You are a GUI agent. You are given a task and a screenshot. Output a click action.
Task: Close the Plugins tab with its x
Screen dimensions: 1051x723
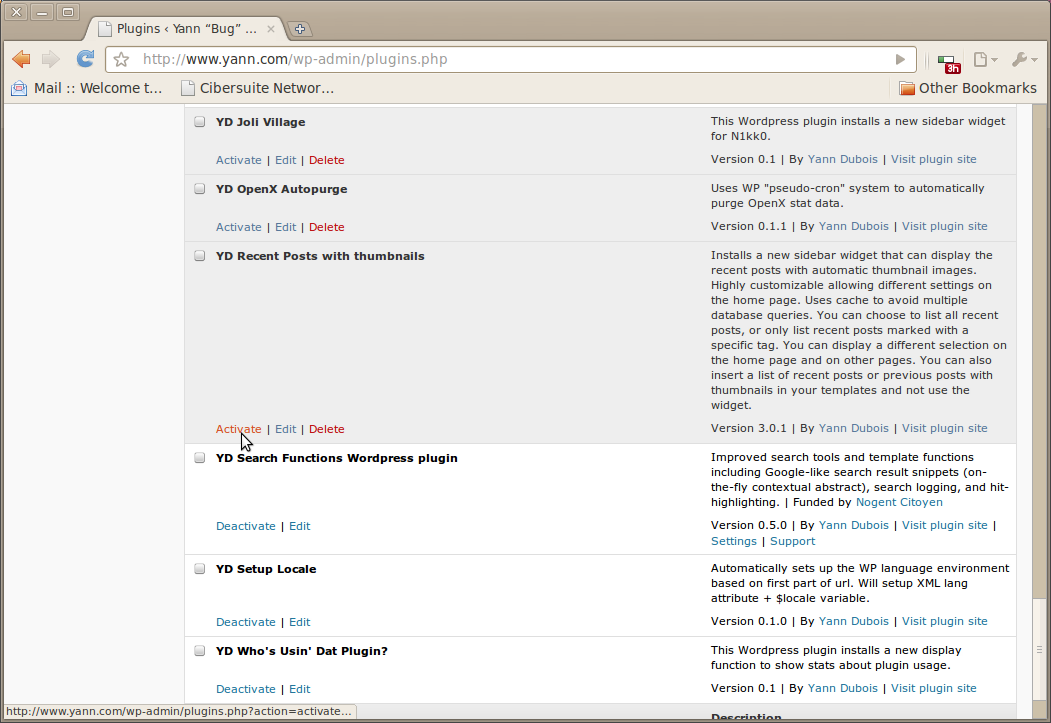coord(271,29)
